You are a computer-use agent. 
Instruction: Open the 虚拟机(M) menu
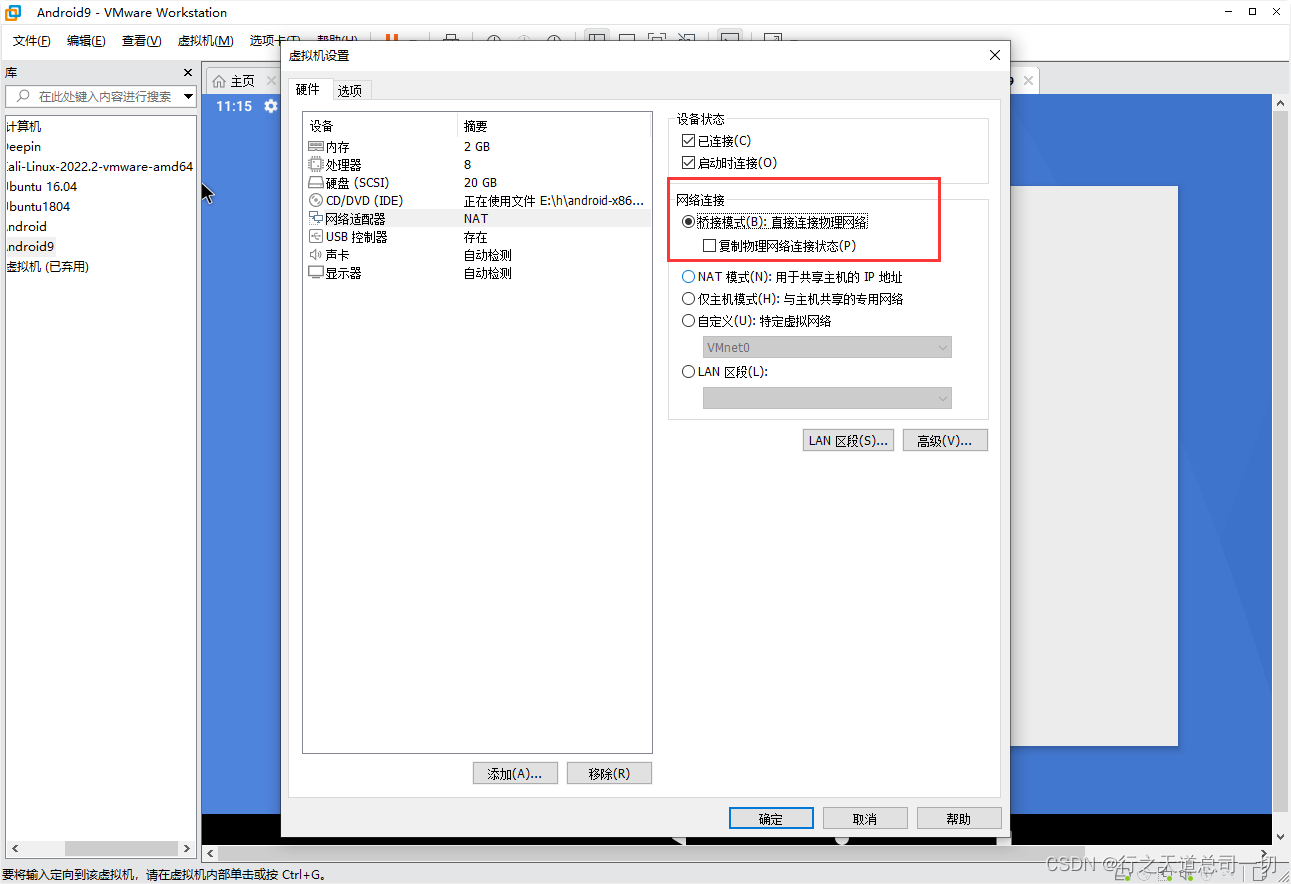(205, 41)
